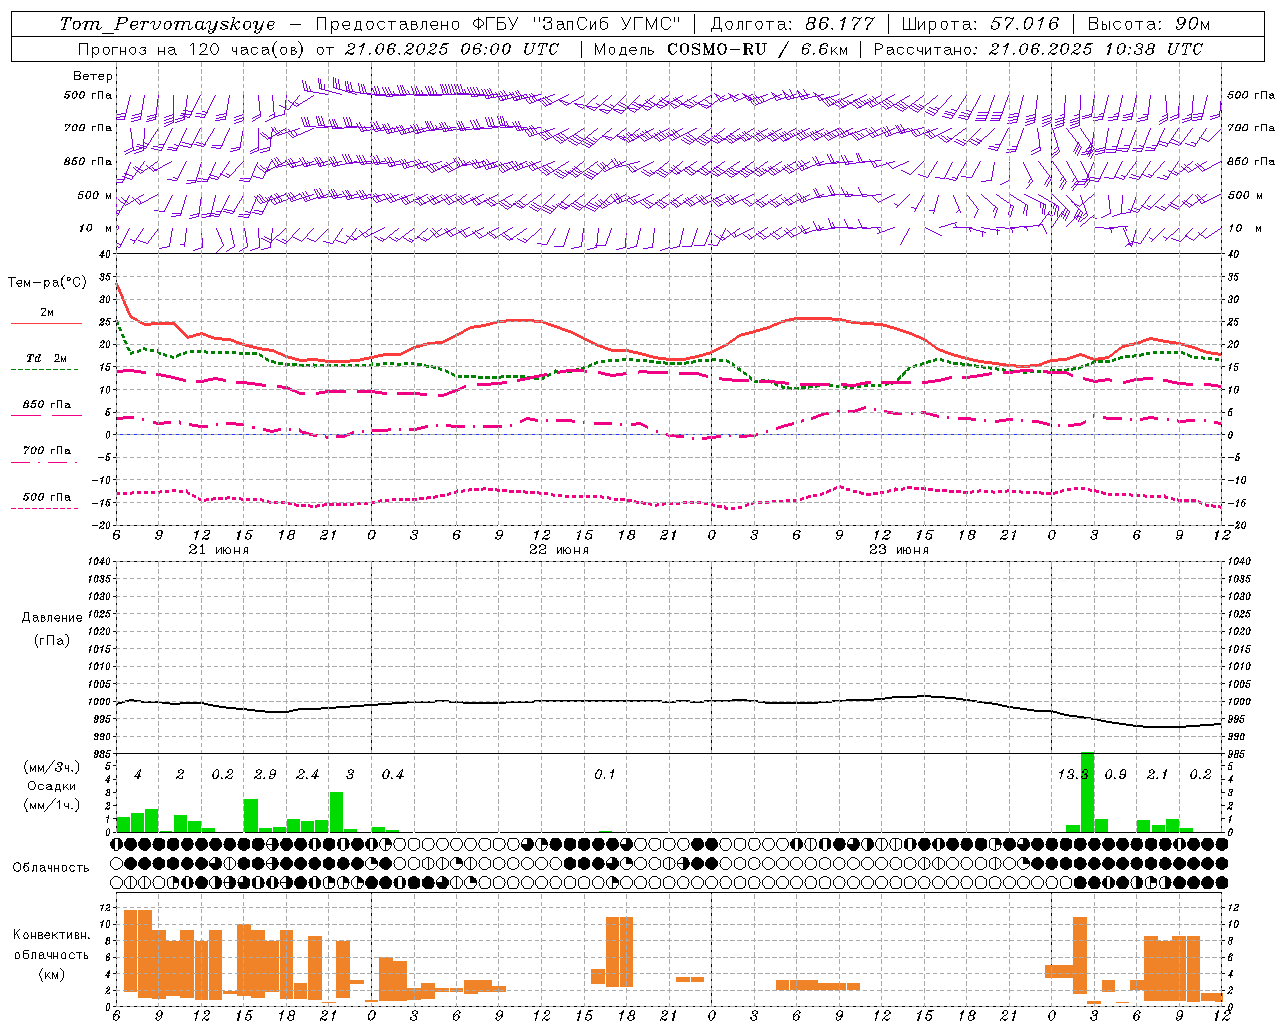This screenshot has width=1280, height=1024.
Task: Click the 21 июня date label
Action: (219, 550)
